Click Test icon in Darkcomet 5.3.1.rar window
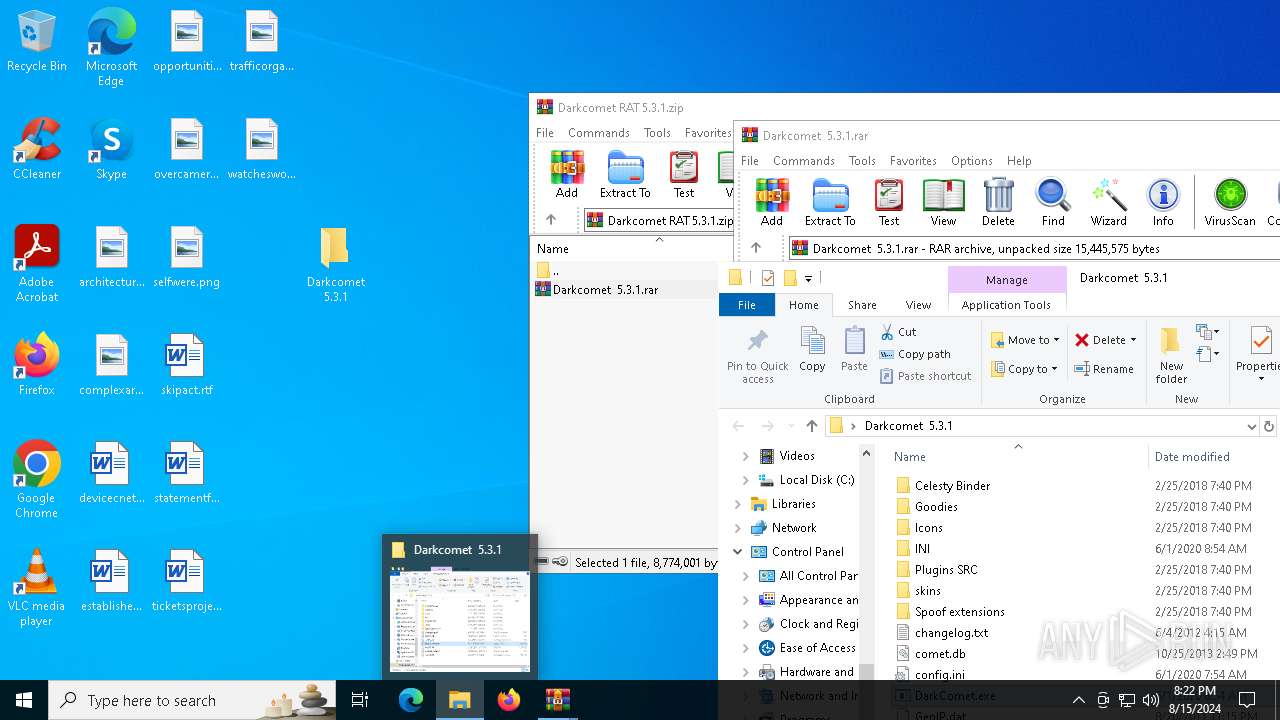 point(888,202)
